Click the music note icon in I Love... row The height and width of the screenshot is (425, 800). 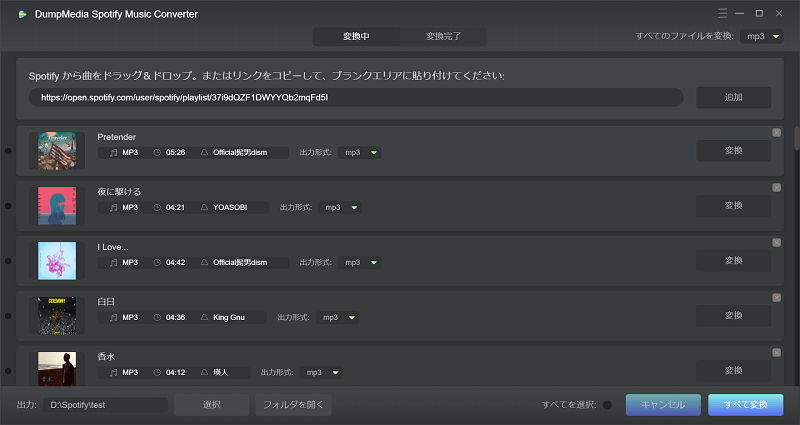pos(113,262)
